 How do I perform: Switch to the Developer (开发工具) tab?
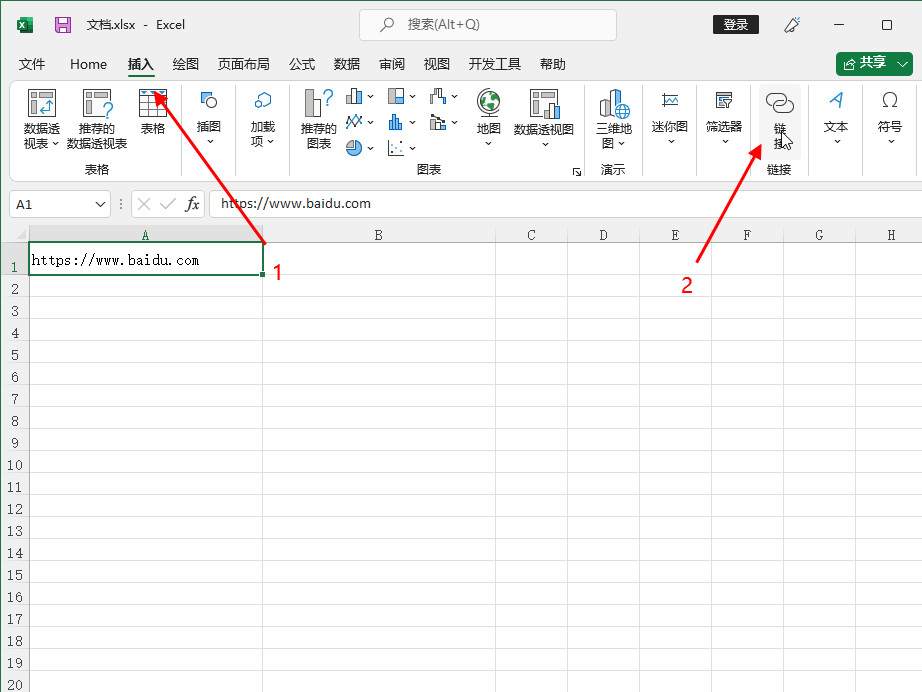coord(495,64)
